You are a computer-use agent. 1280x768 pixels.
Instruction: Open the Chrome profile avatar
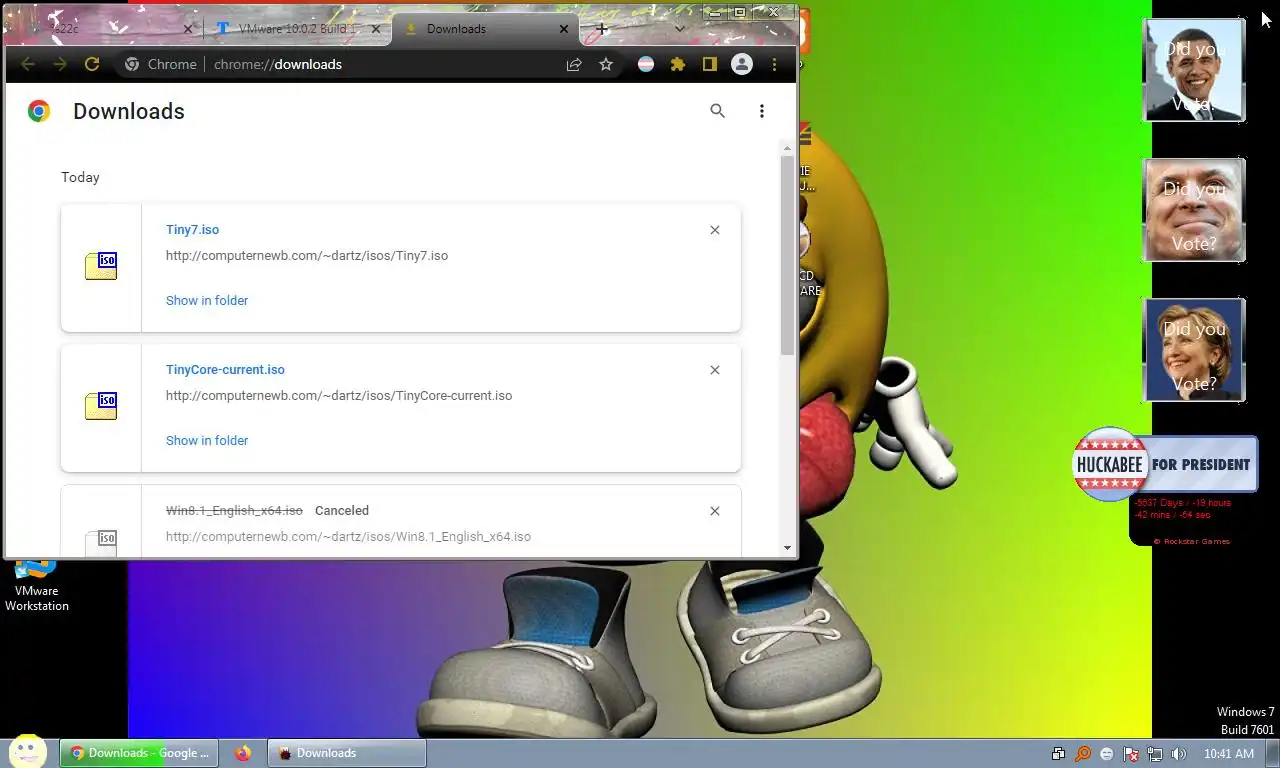(x=742, y=64)
